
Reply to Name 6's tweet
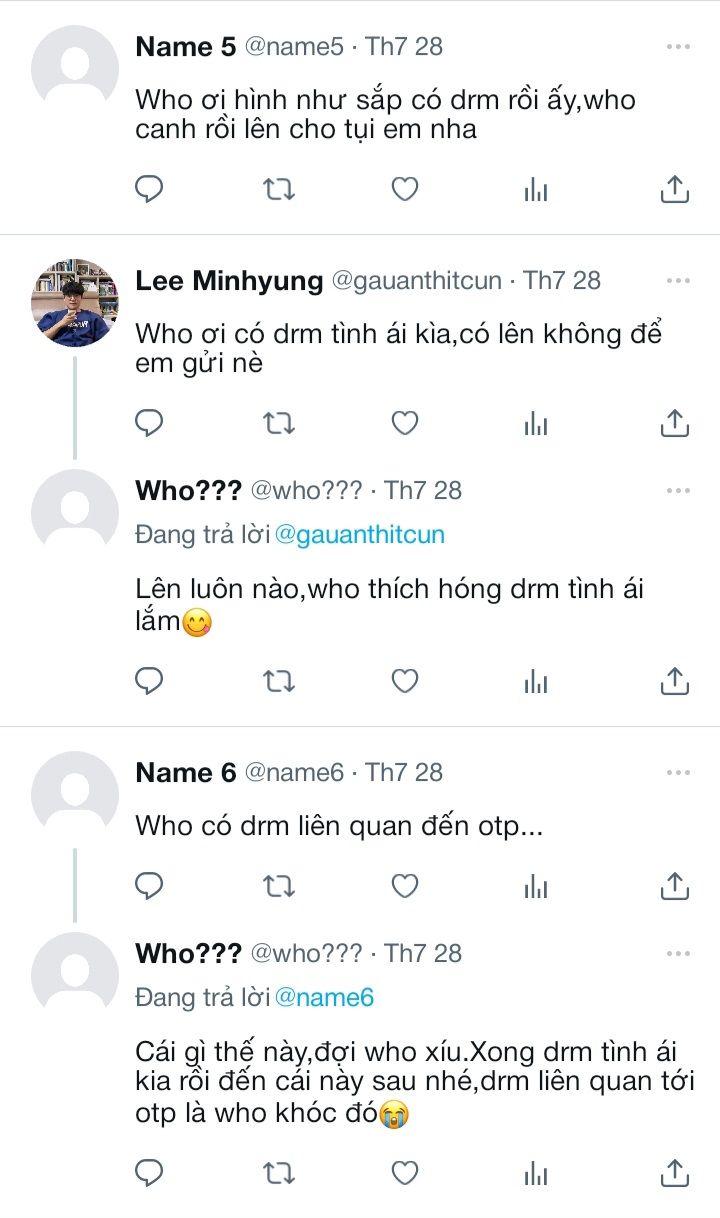(x=149, y=885)
